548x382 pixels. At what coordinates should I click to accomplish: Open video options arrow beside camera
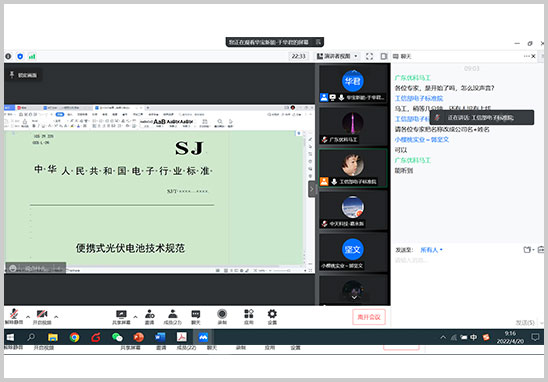56,317
